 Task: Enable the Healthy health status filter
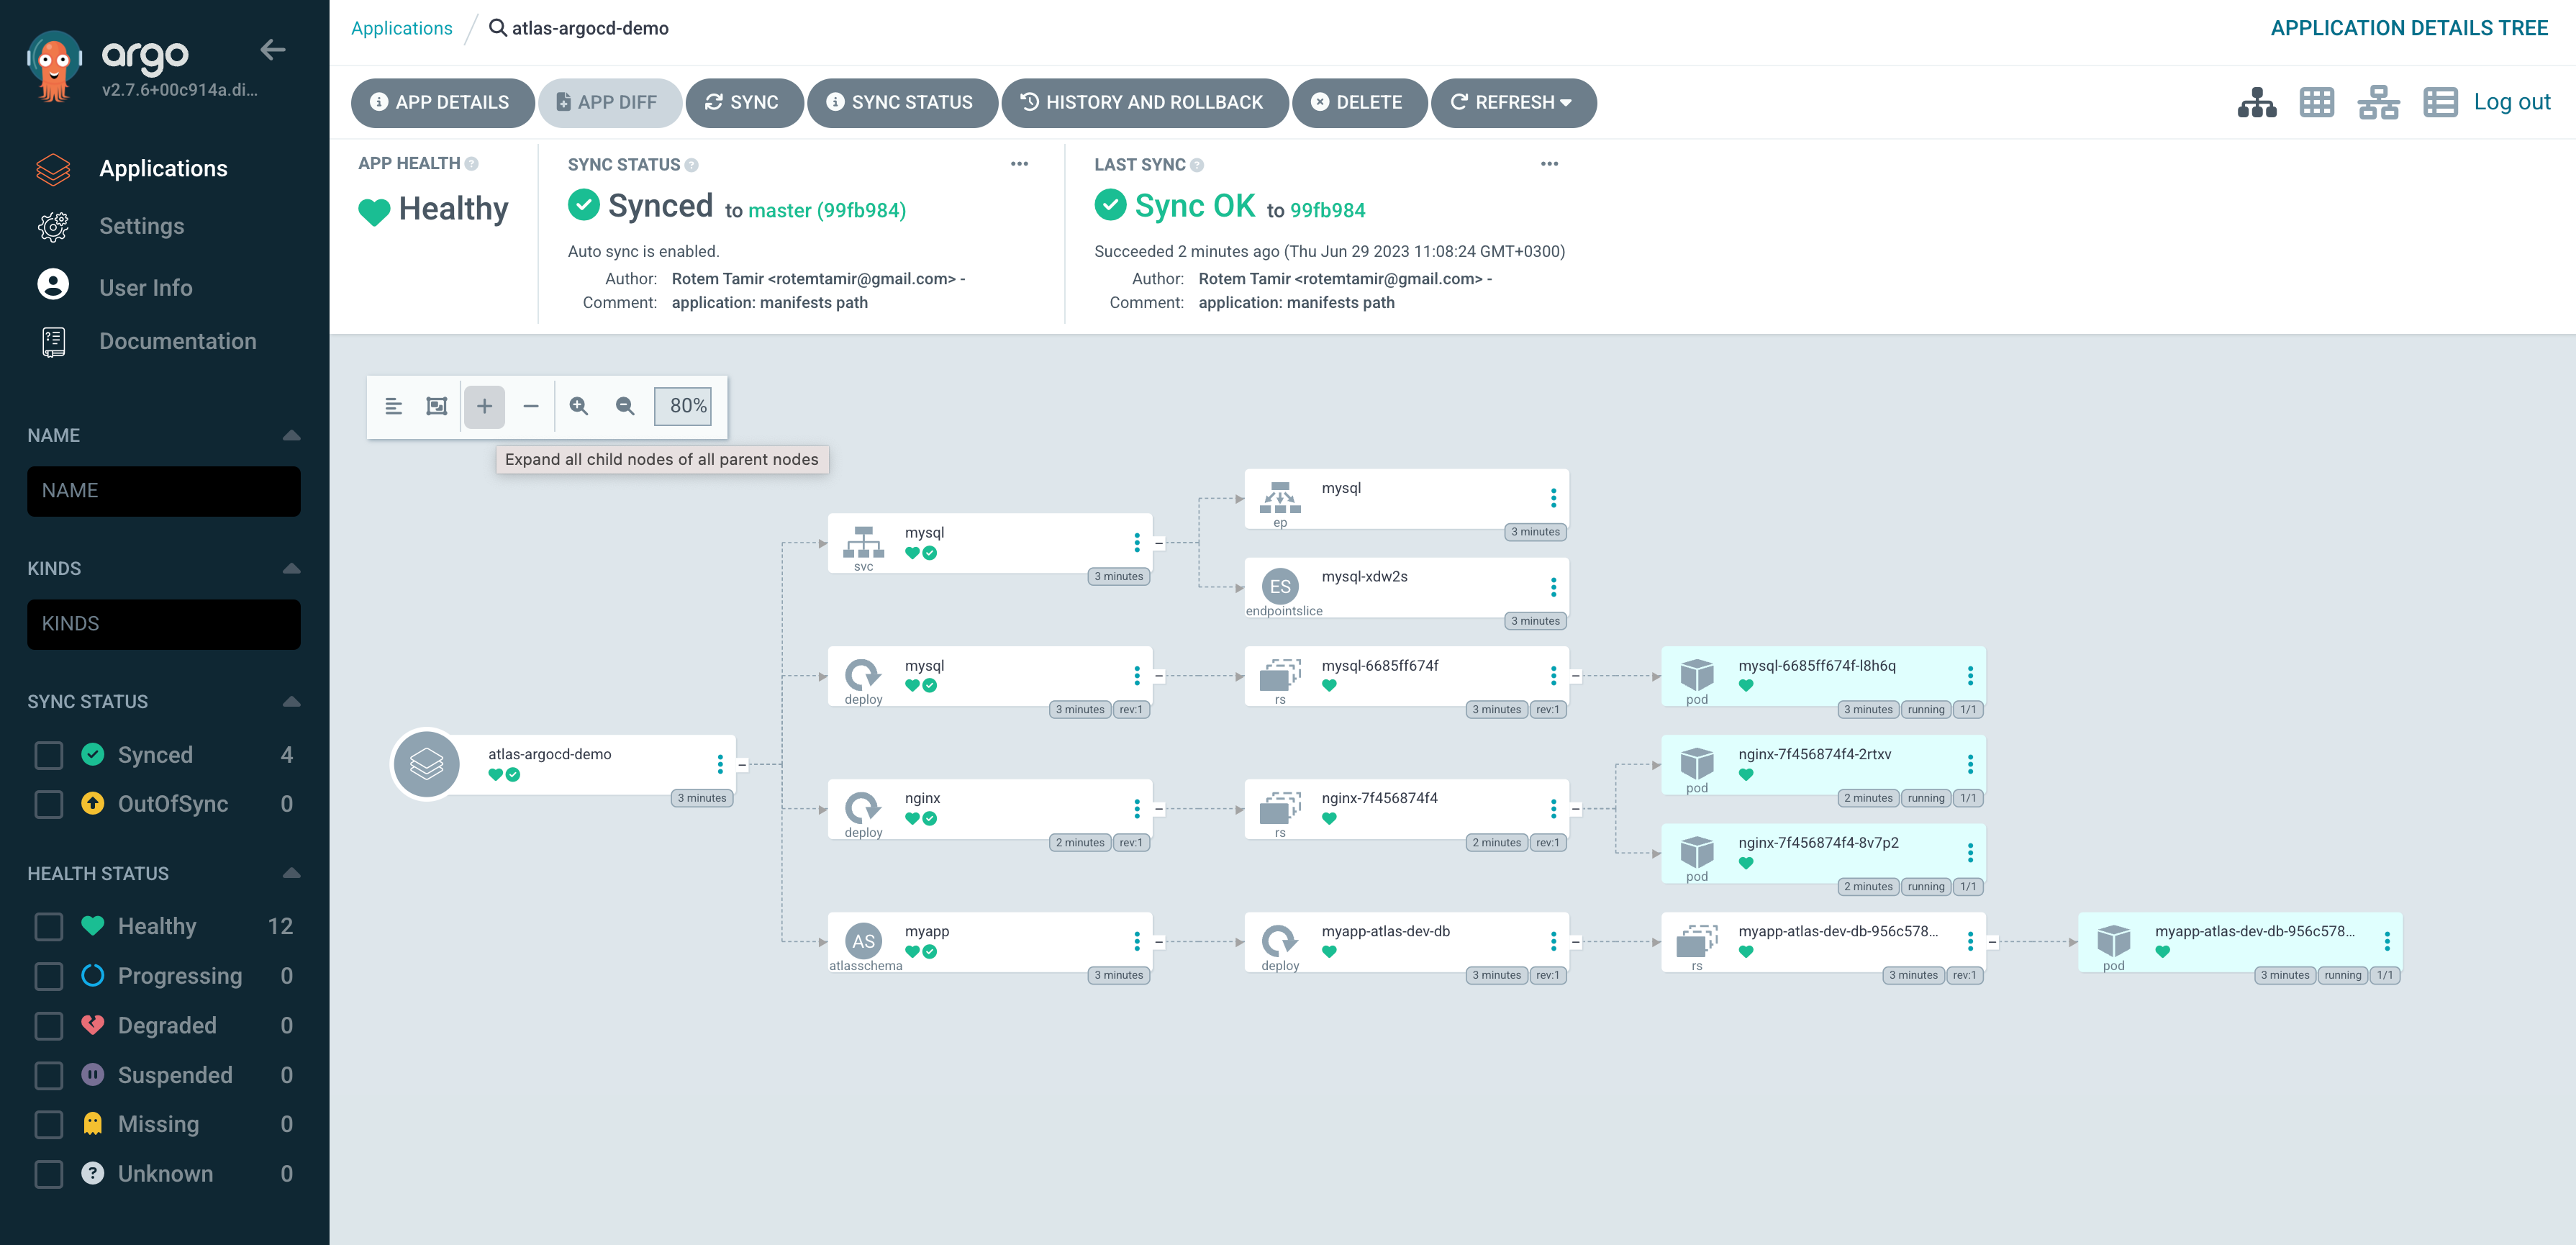click(48, 926)
